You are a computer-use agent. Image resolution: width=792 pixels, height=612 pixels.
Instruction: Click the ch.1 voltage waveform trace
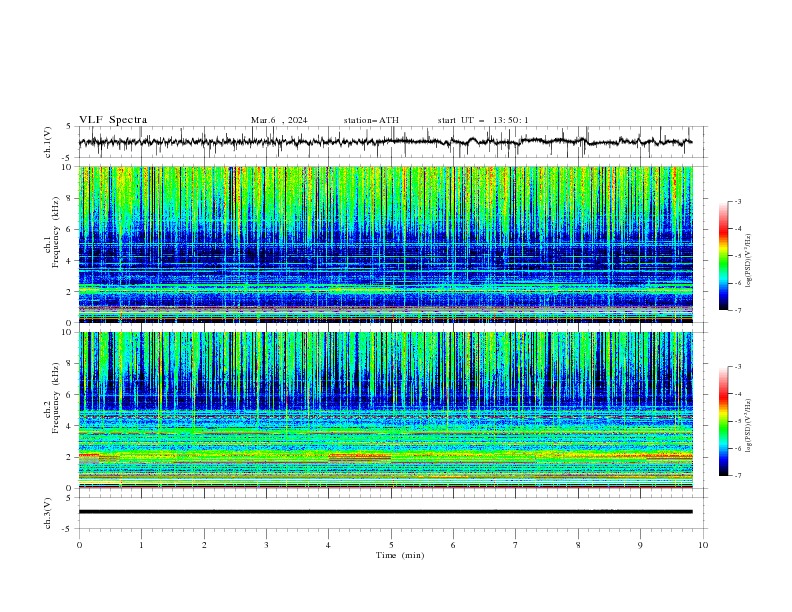(385, 142)
